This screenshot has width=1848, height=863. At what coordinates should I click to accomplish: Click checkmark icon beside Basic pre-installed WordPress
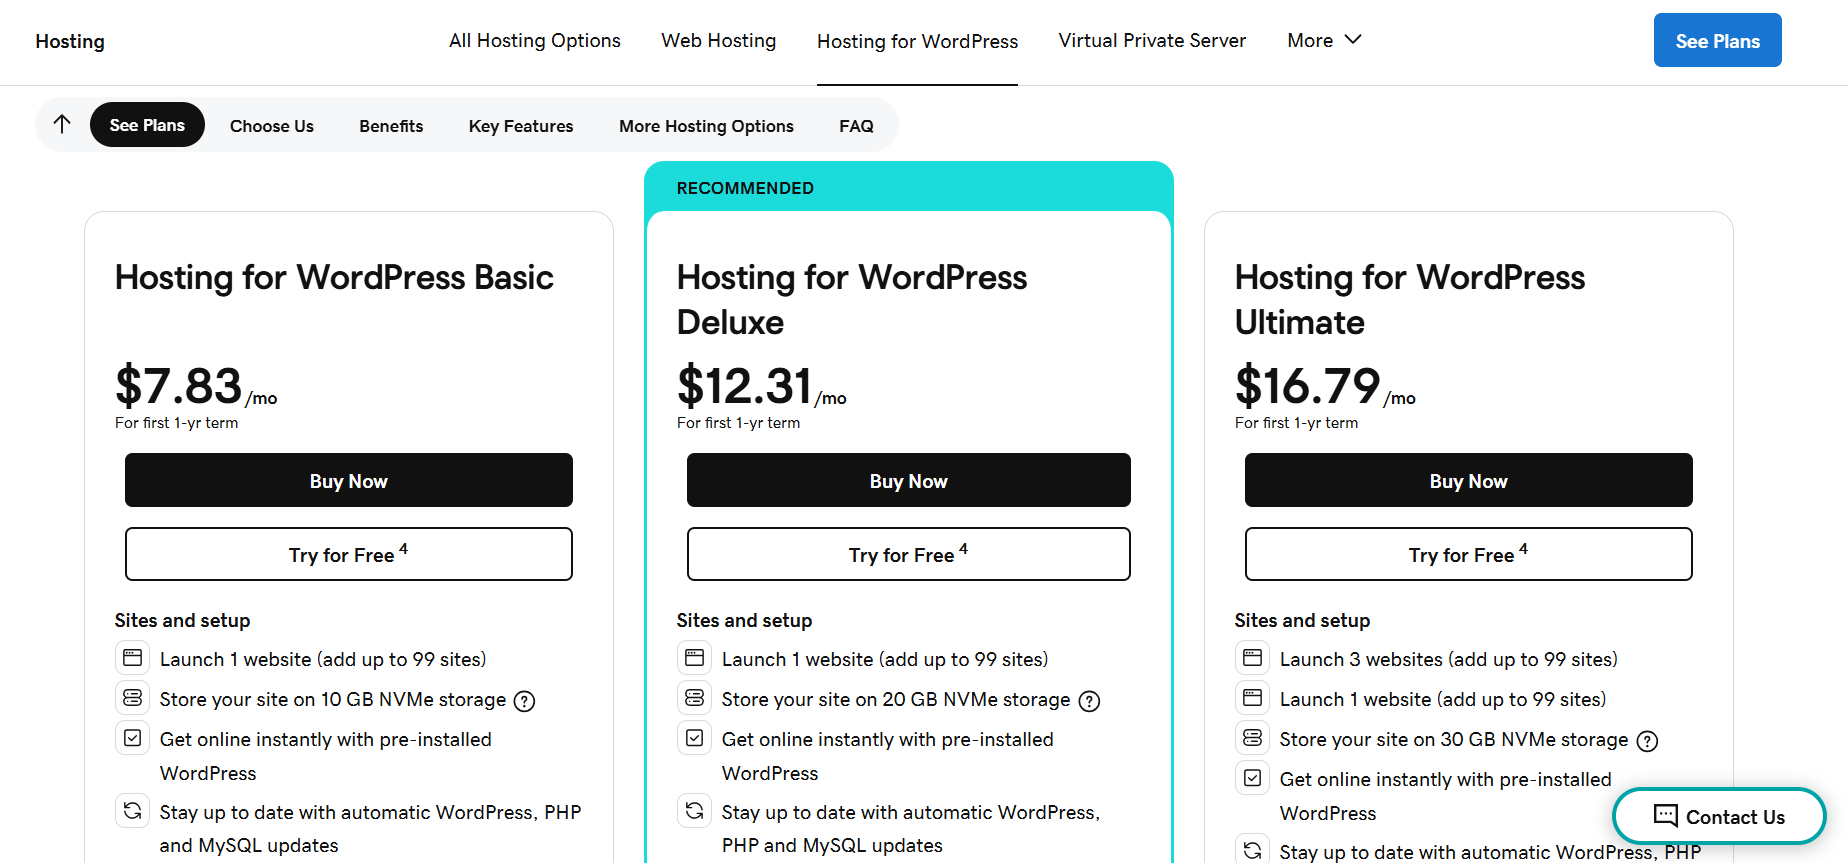pos(133,738)
